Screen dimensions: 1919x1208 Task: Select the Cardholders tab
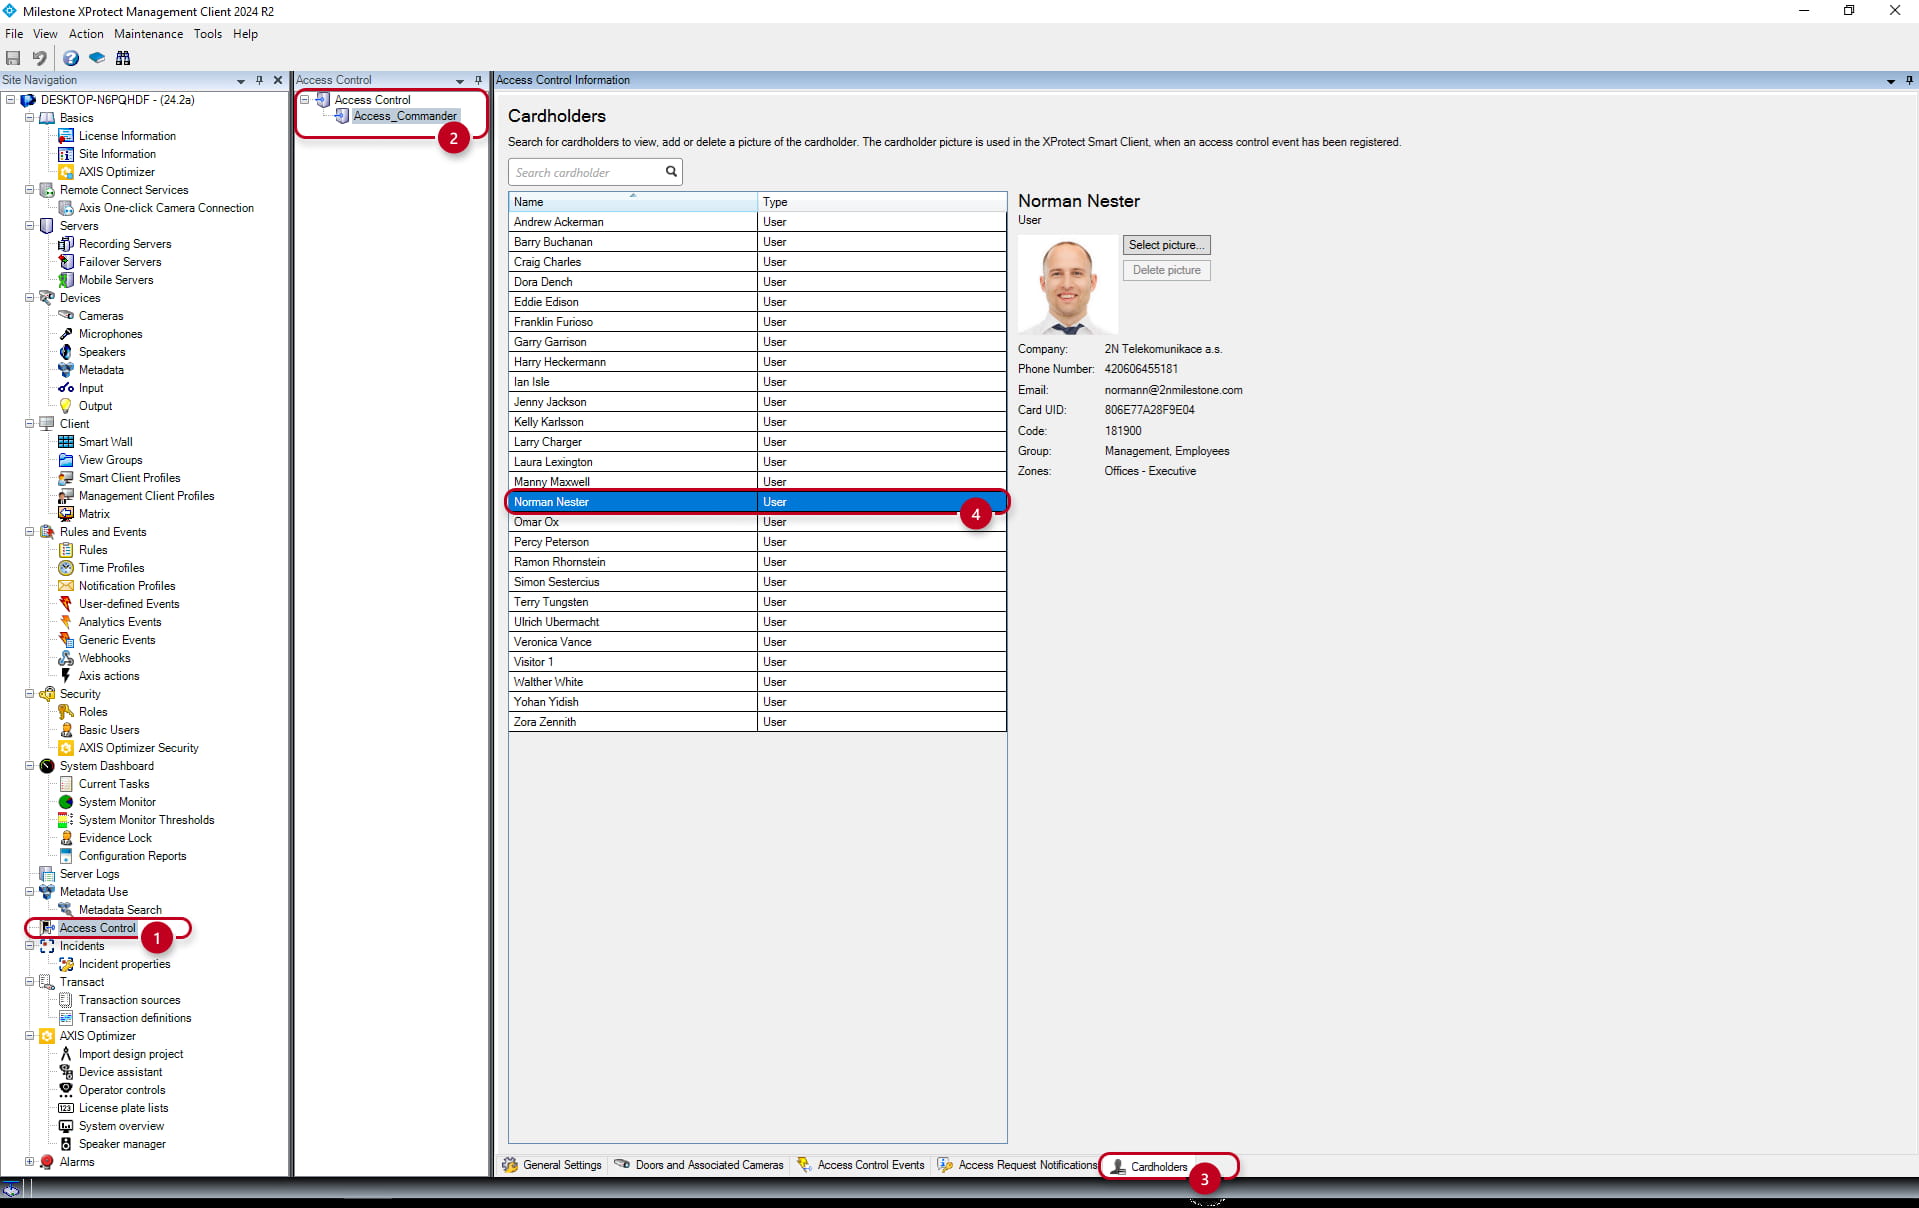tap(1150, 1166)
